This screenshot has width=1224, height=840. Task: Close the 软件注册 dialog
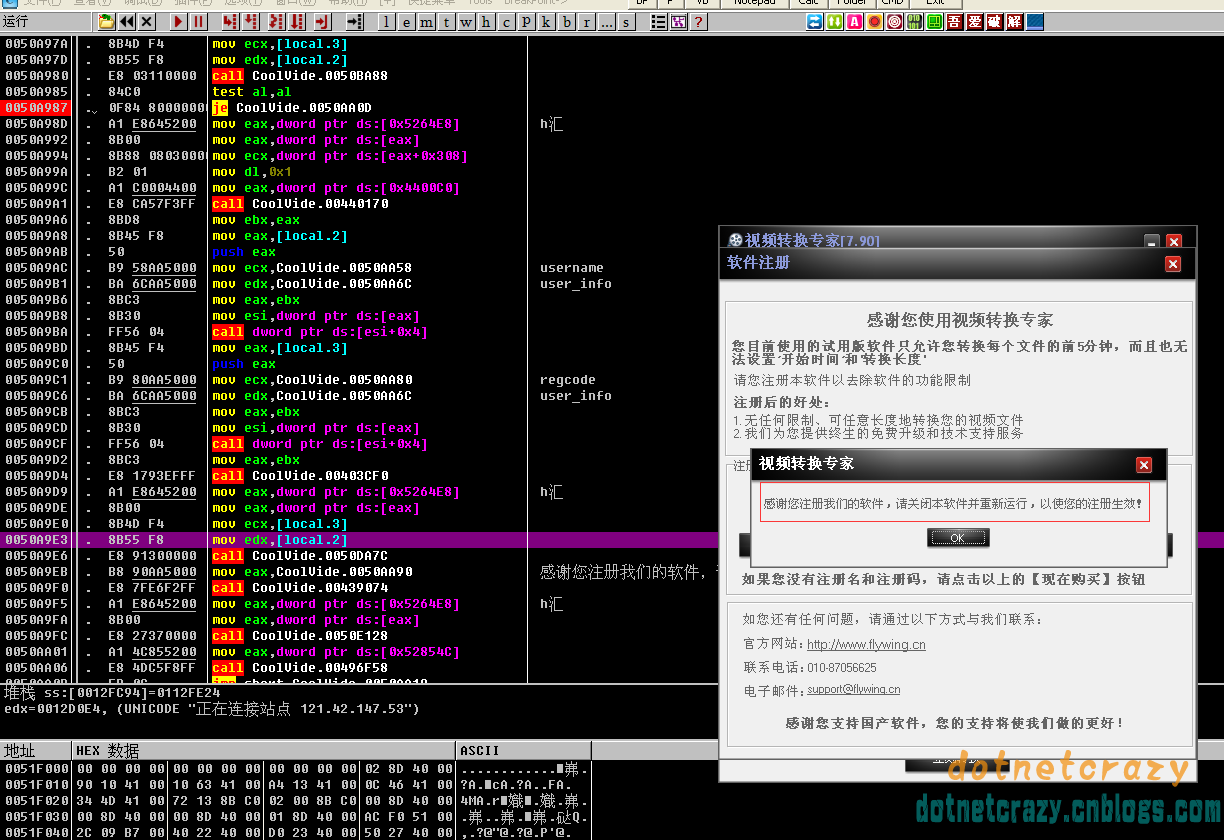click(x=1173, y=264)
